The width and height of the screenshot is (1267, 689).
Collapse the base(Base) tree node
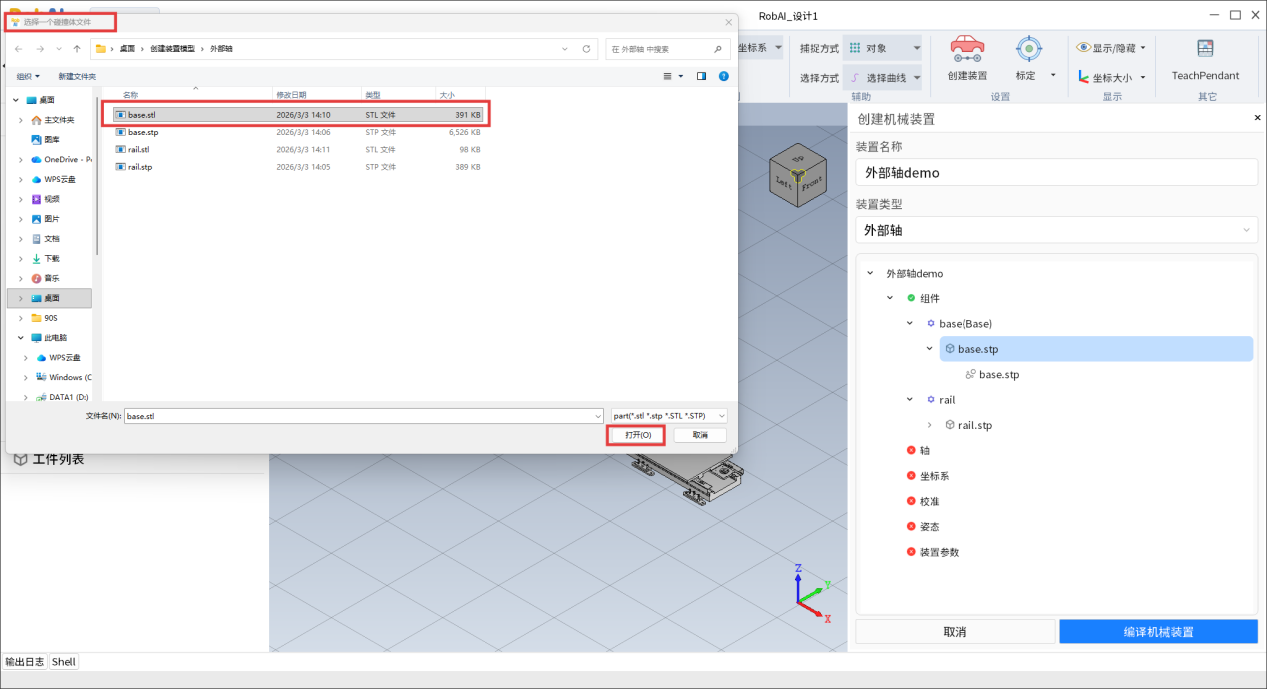pos(909,323)
